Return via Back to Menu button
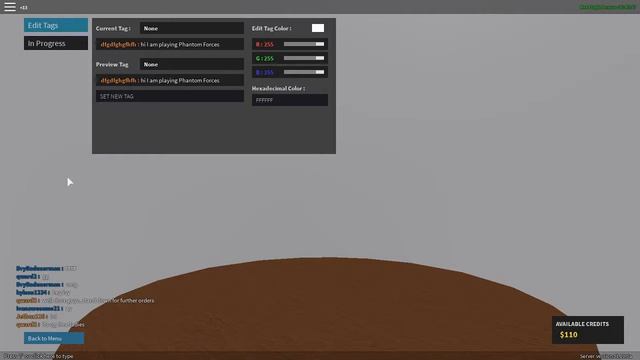 54,338
